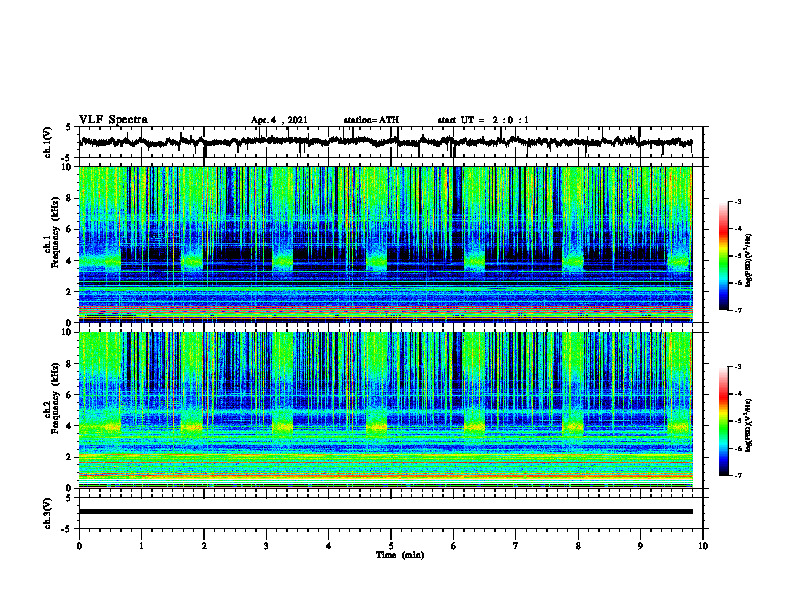Click time axis tick label "4"
792x612 pixels.
click(x=329, y=546)
